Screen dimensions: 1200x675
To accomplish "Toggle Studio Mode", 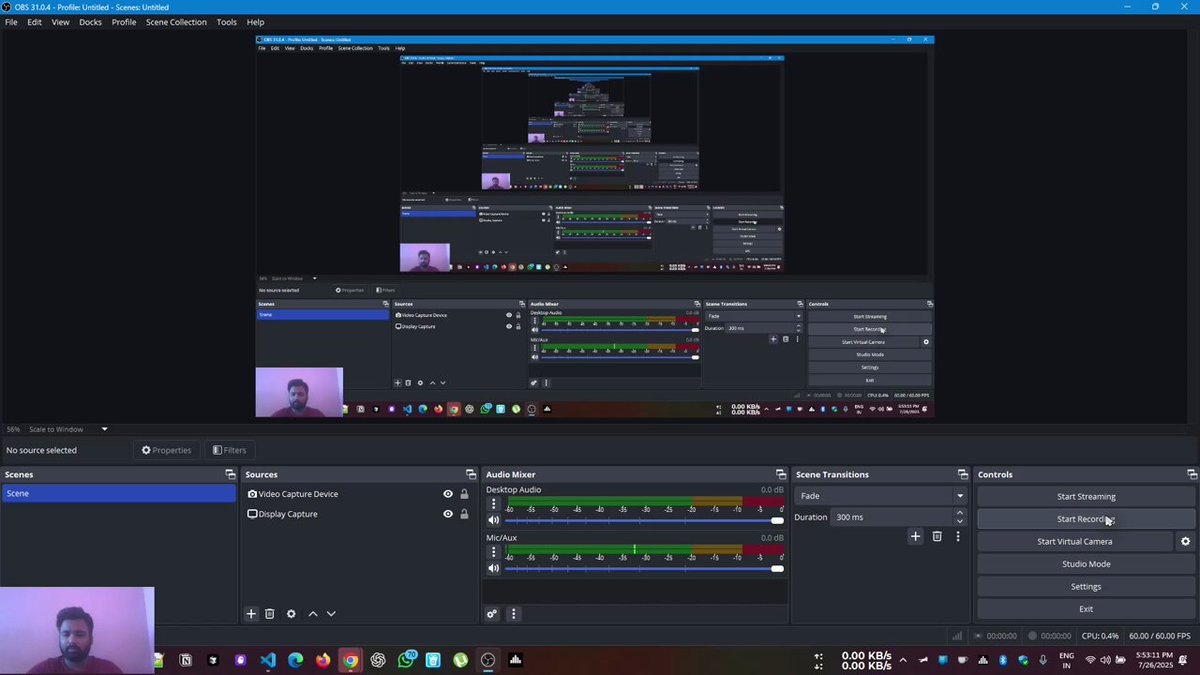I will [1086, 564].
